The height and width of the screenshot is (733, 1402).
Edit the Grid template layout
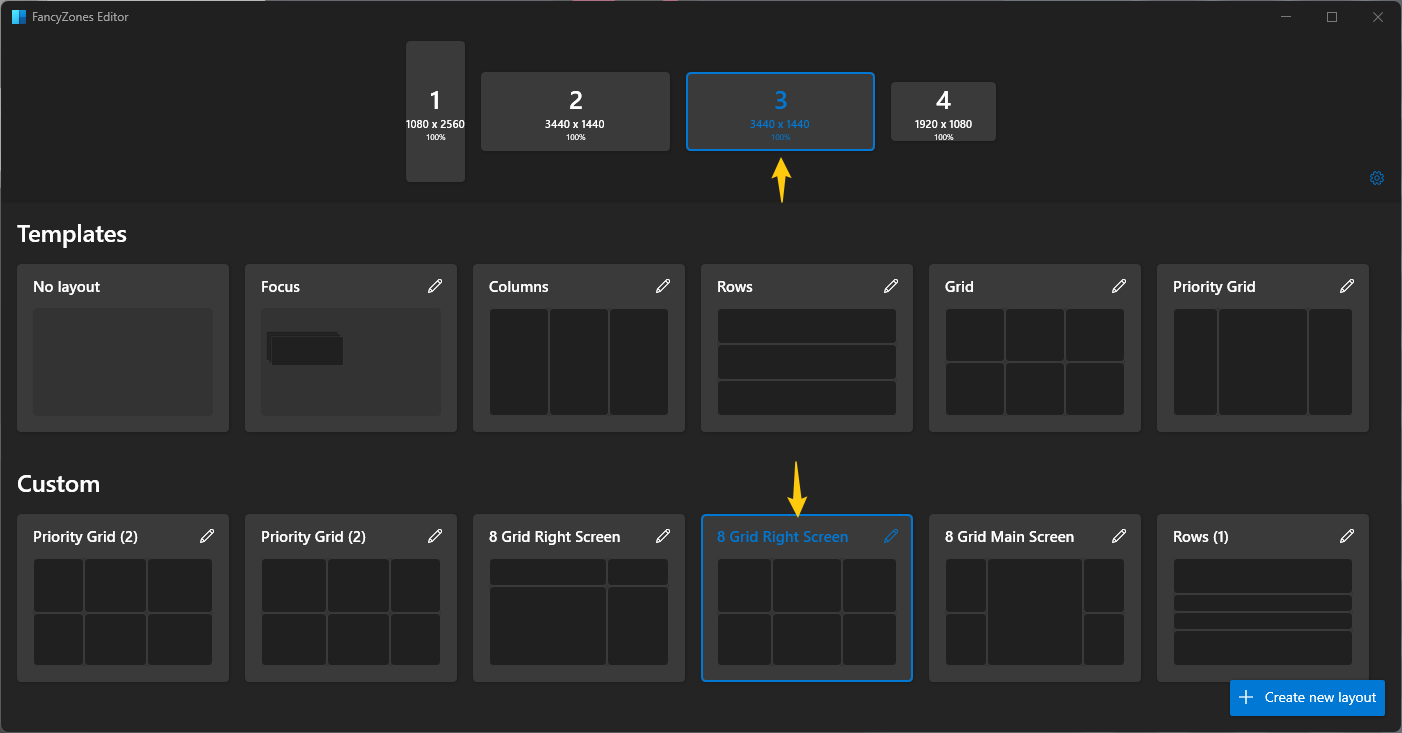(x=1119, y=286)
